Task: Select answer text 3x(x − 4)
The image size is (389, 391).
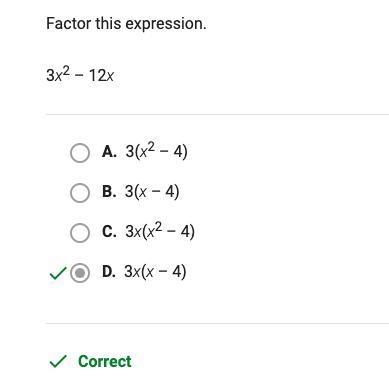Action: pyautogui.click(x=155, y=271)
